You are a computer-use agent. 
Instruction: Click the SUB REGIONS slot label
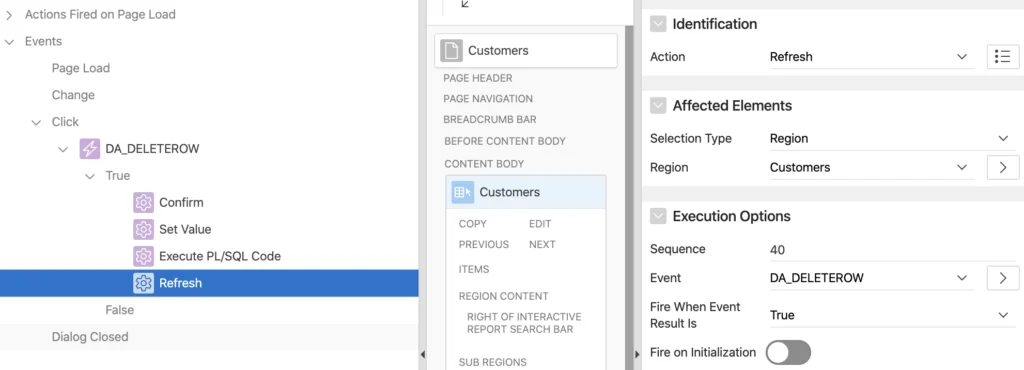492,363
